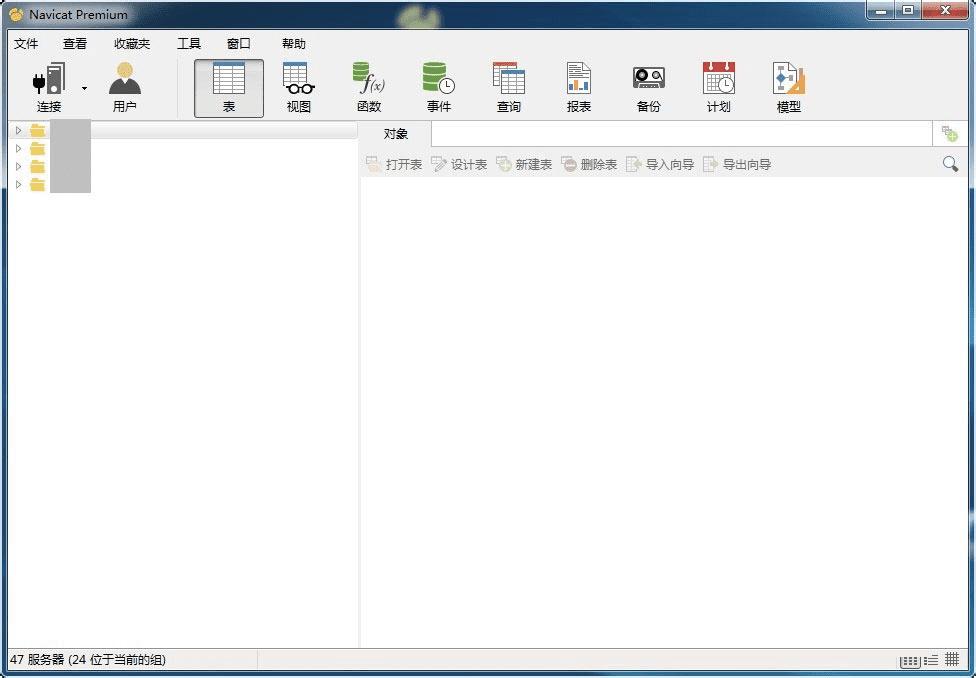The width and height of the screenshot is (976, 678).
Task: Open the 工具 menu
Action: pyautogui.click(x=189, y=44)
